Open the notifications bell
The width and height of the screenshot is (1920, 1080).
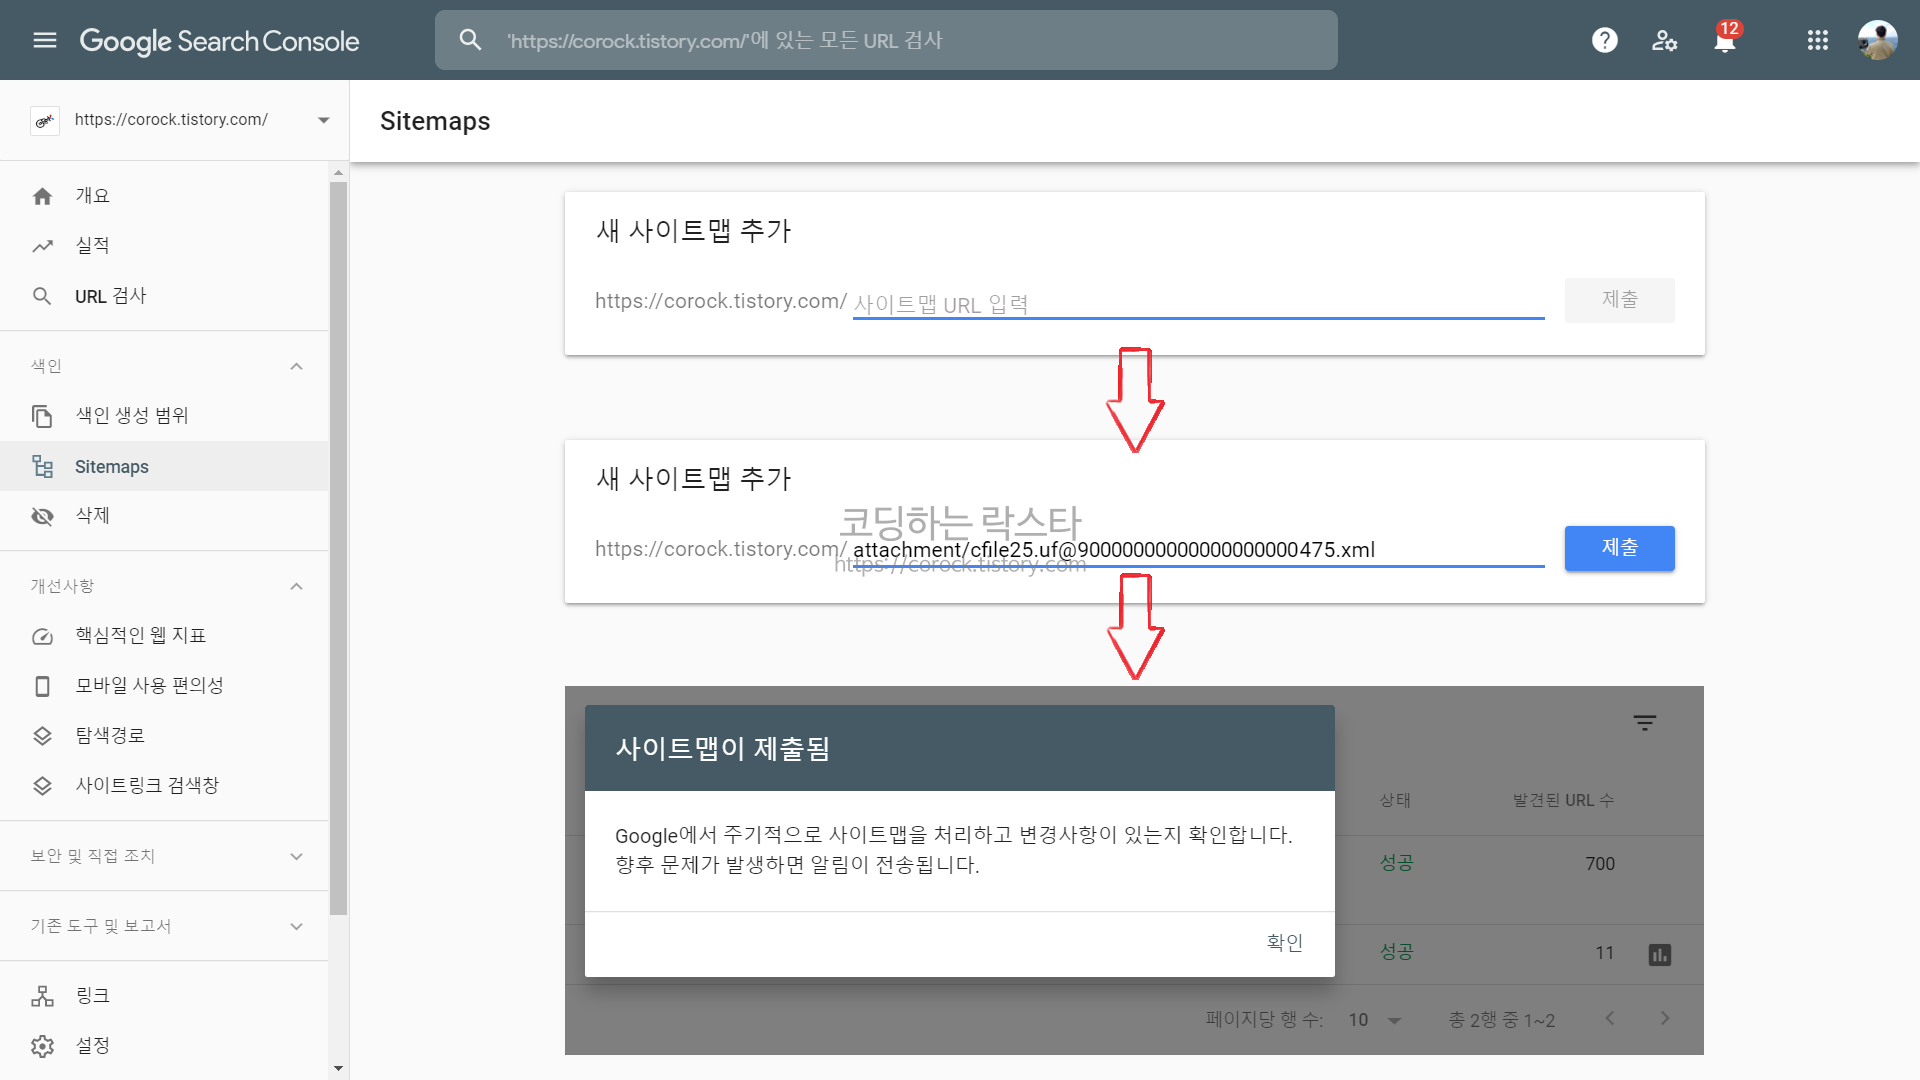[x=1724, y=41]
